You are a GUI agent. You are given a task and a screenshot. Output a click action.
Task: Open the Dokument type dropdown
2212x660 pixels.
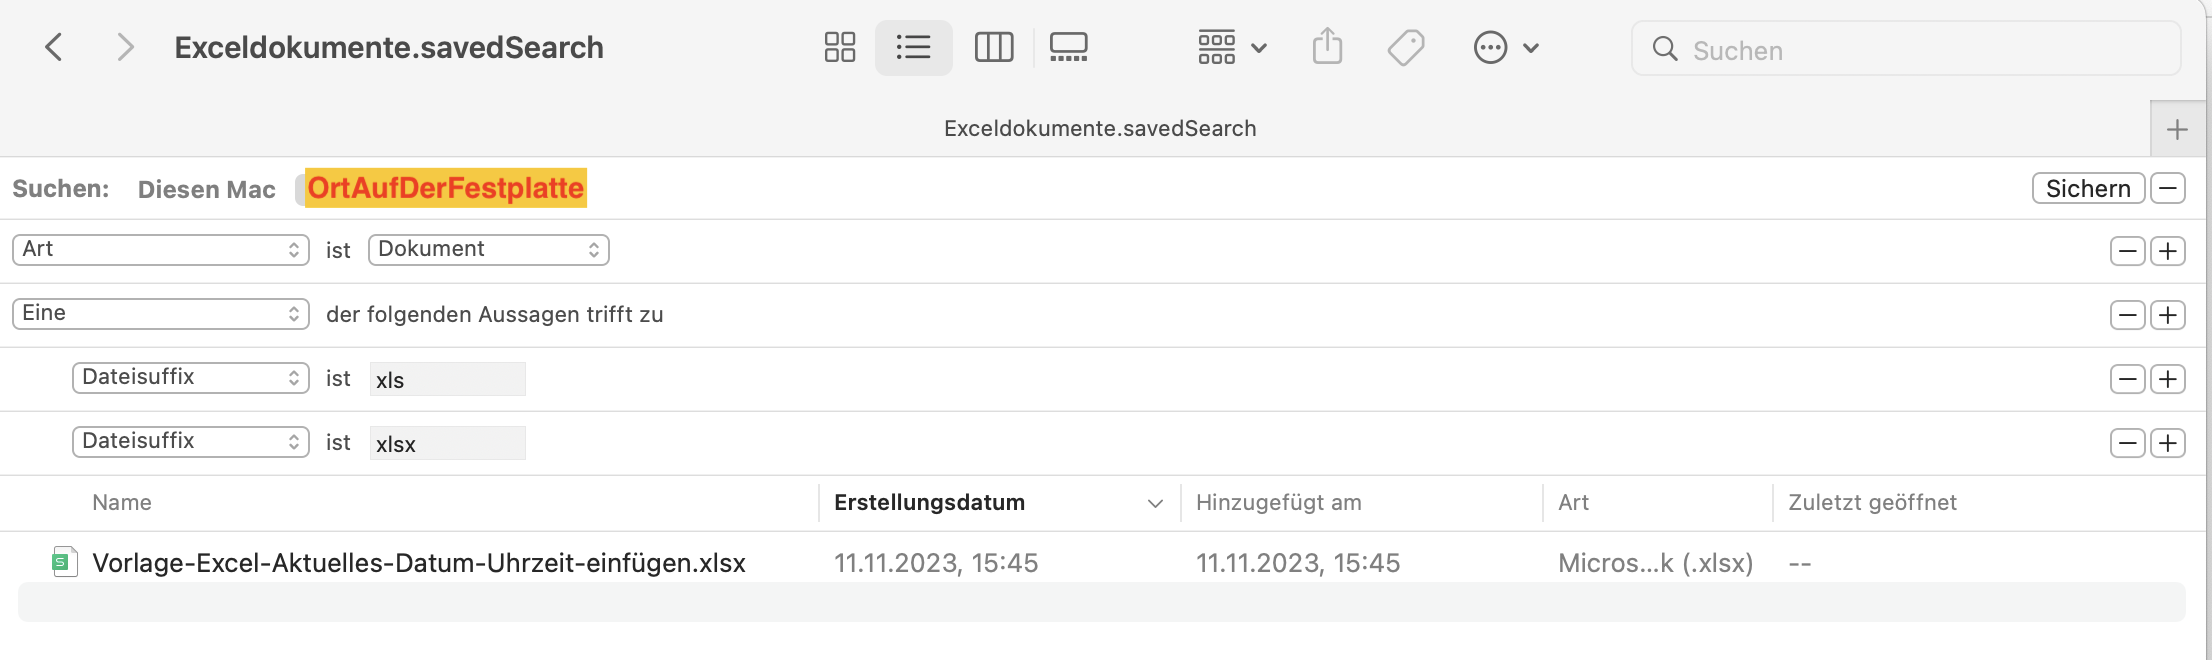(x=488, y=250)
